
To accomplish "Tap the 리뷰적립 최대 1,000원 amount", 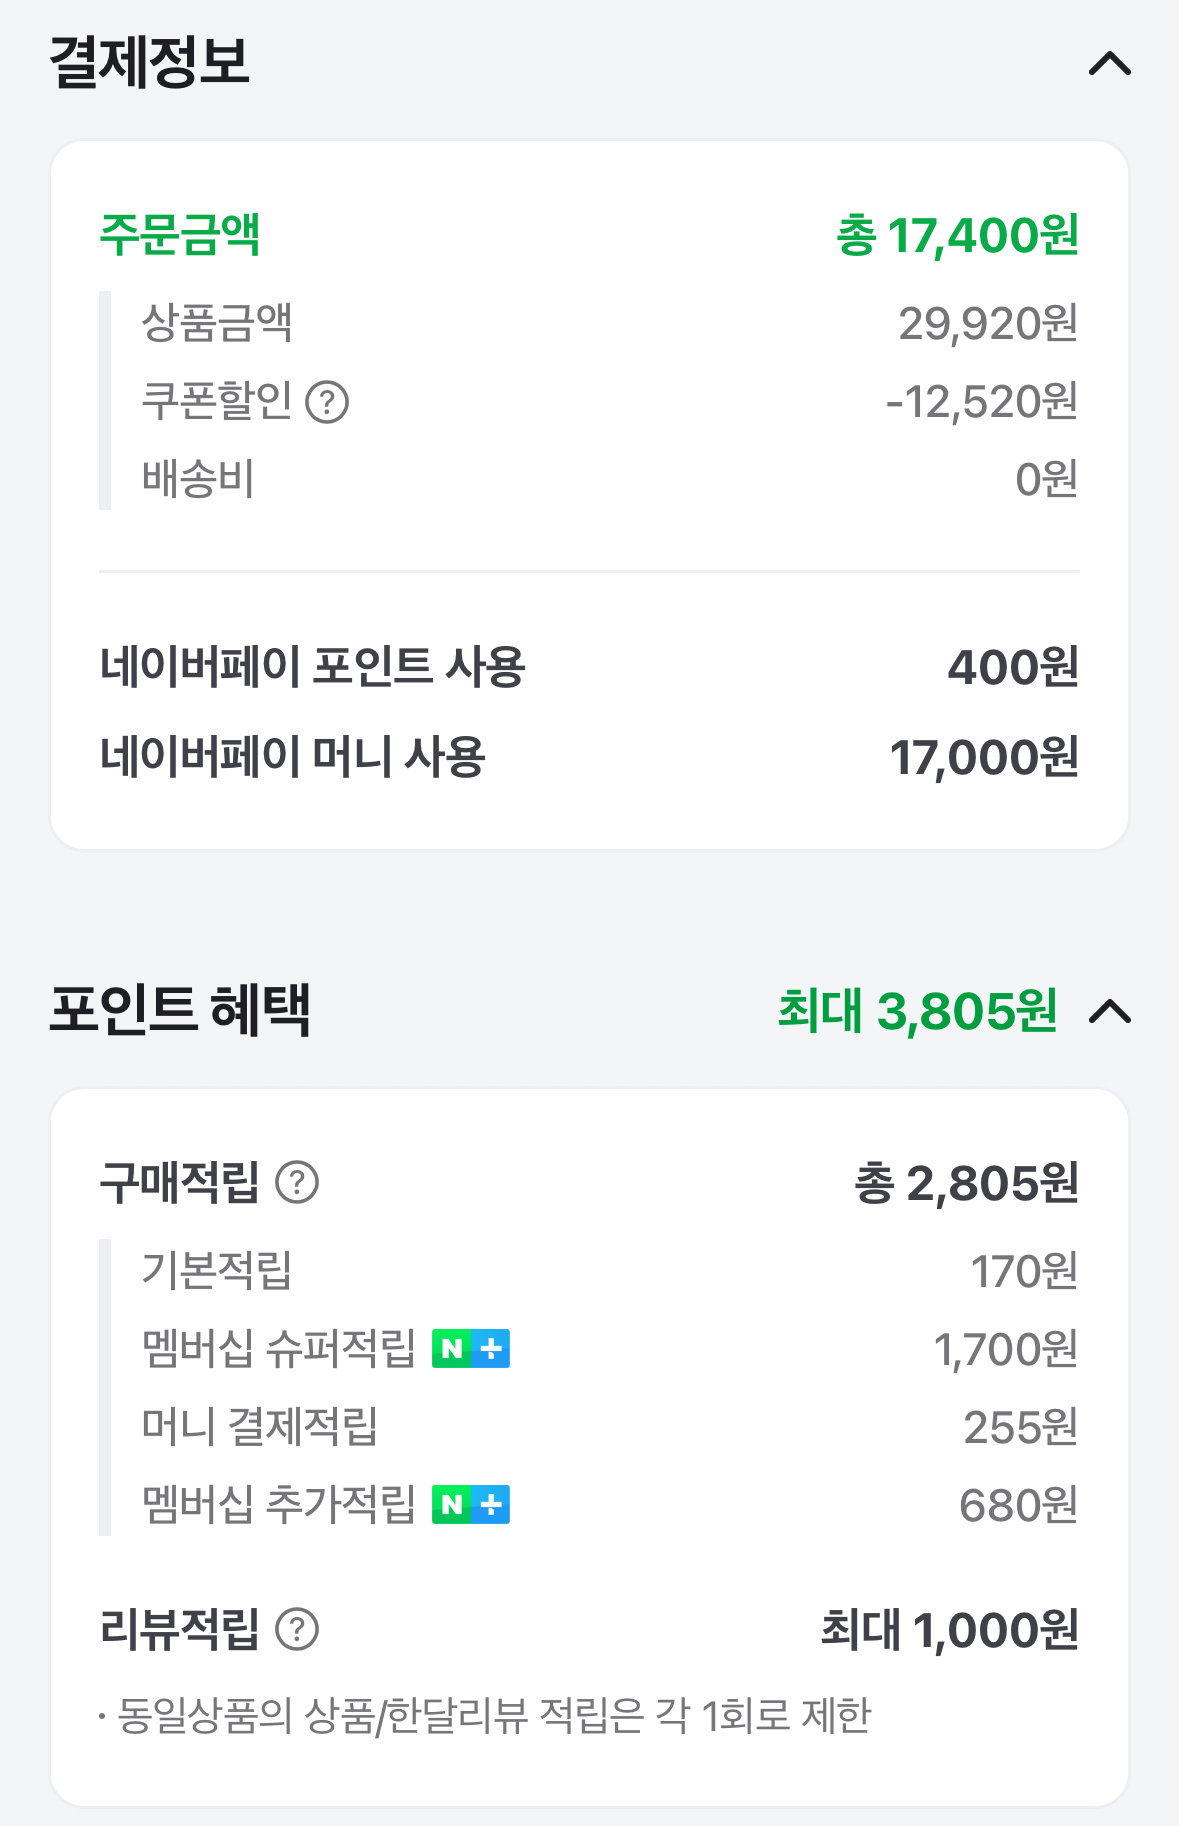I will pos(949,1630).
